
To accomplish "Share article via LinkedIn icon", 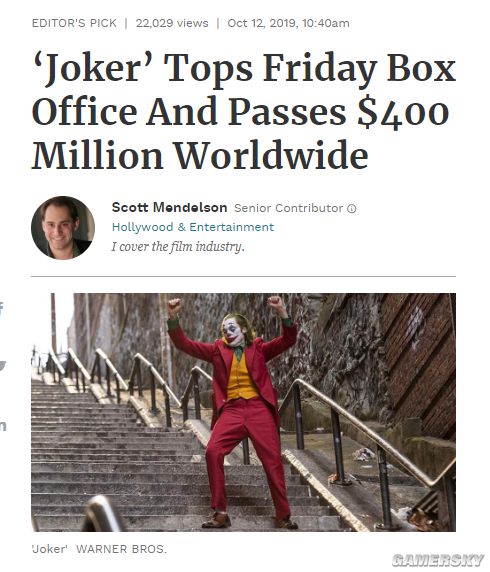I will click(x=3, y=426).
